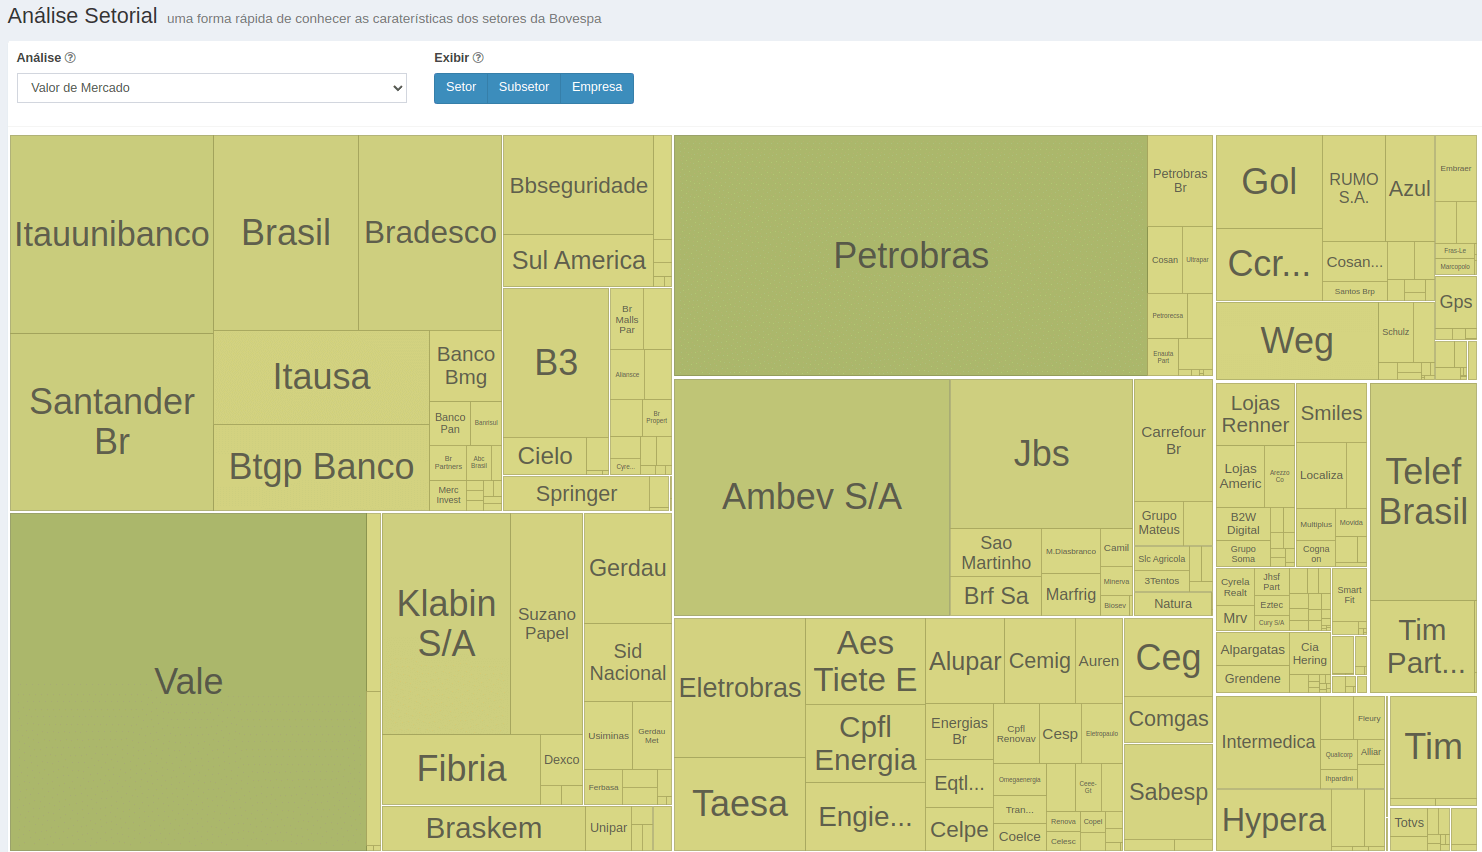
Task: Select the Btgp Banco tile
Action: (322, 467)
